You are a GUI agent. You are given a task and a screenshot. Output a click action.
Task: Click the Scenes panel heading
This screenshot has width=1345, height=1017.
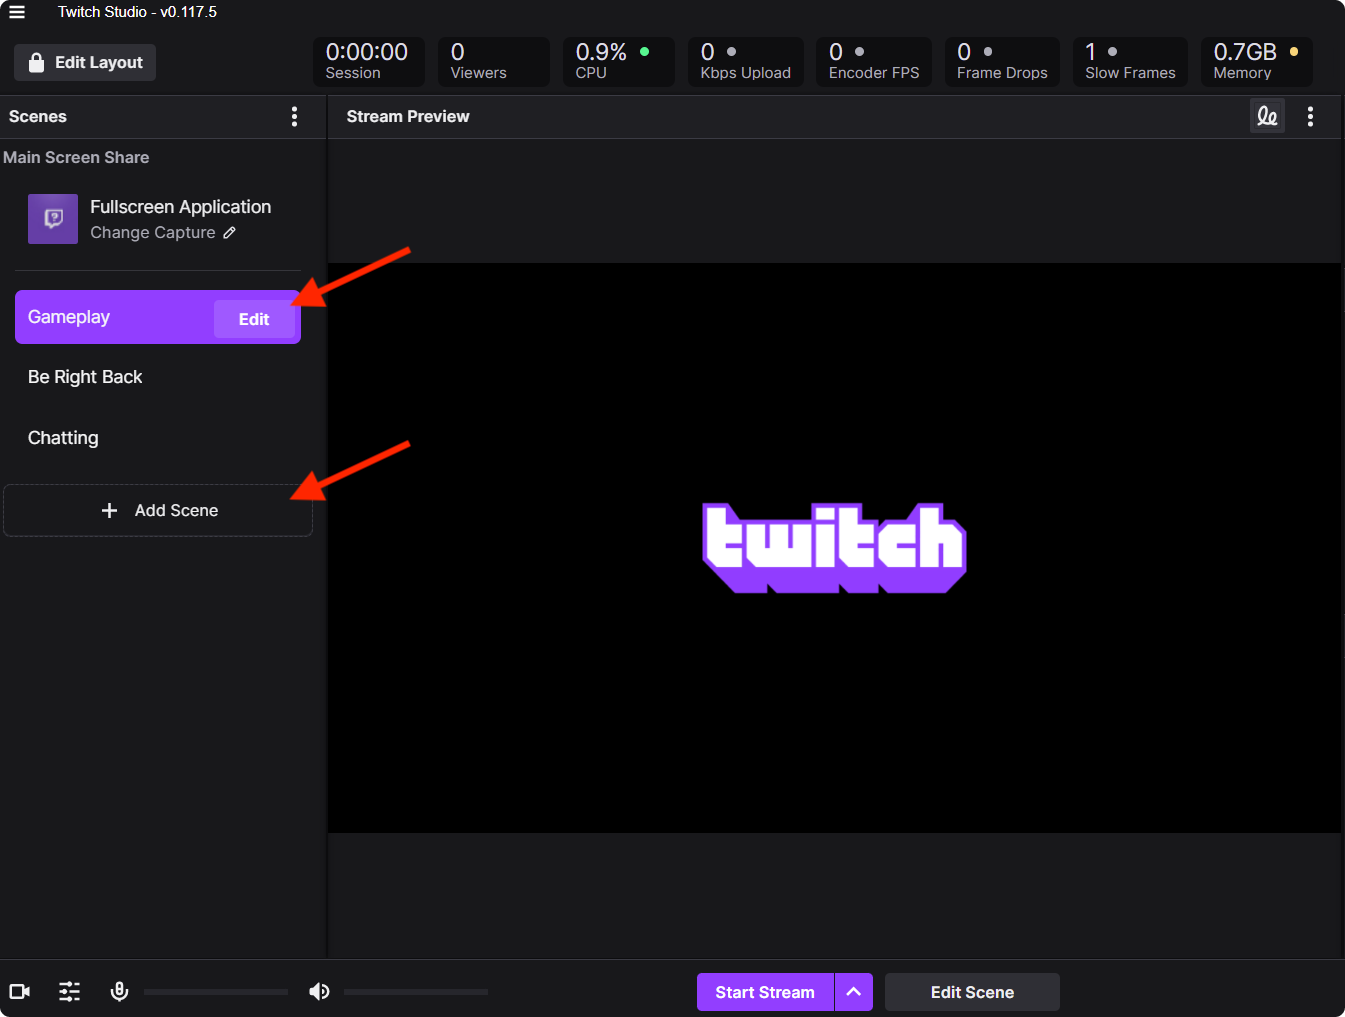point(38,116)
